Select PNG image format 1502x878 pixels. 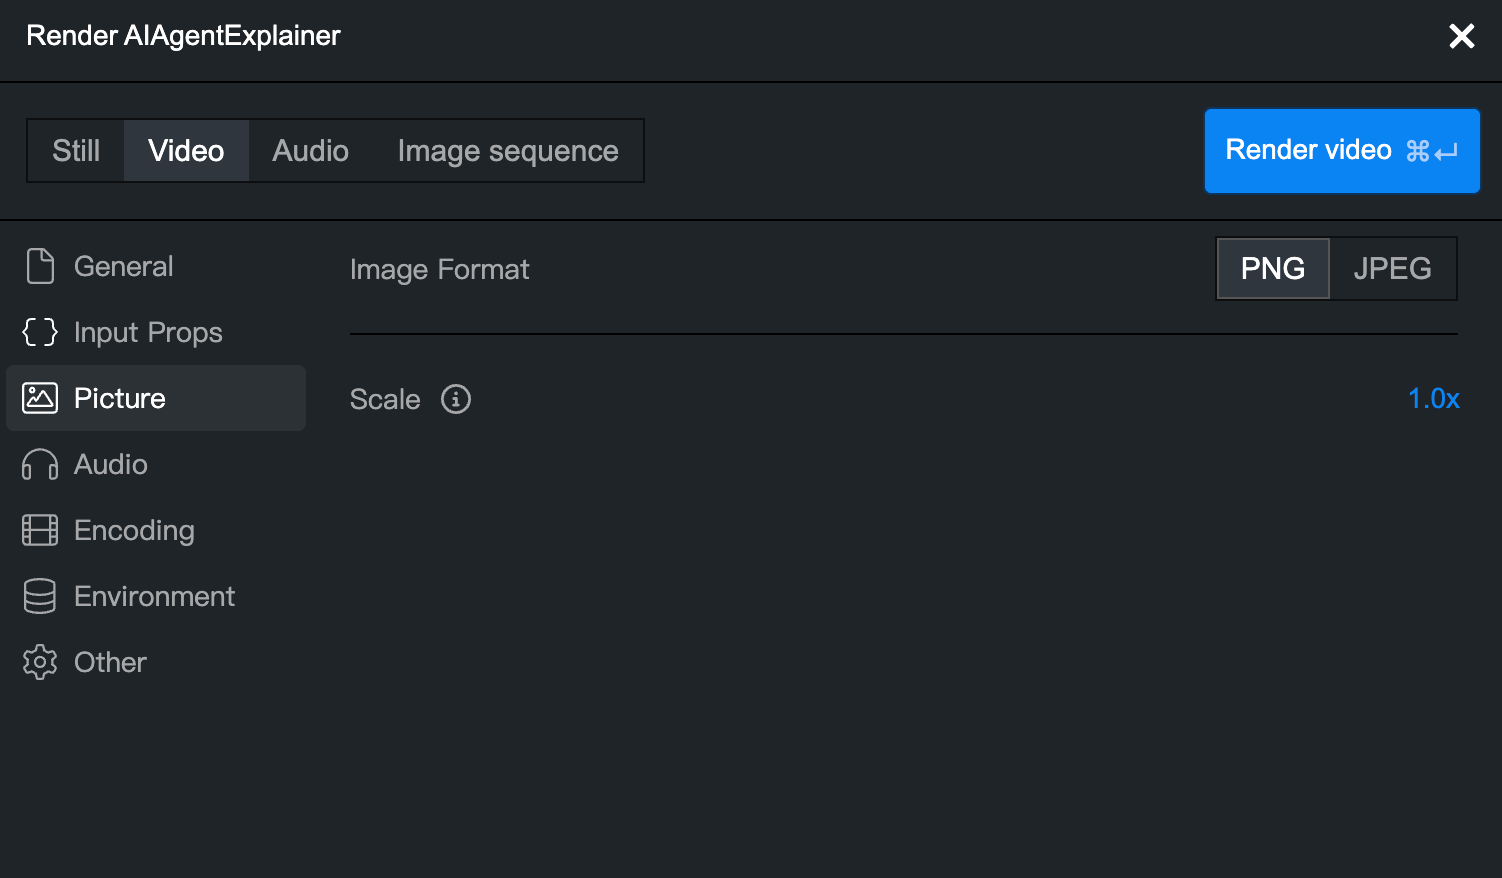(x=1273, y=268)
